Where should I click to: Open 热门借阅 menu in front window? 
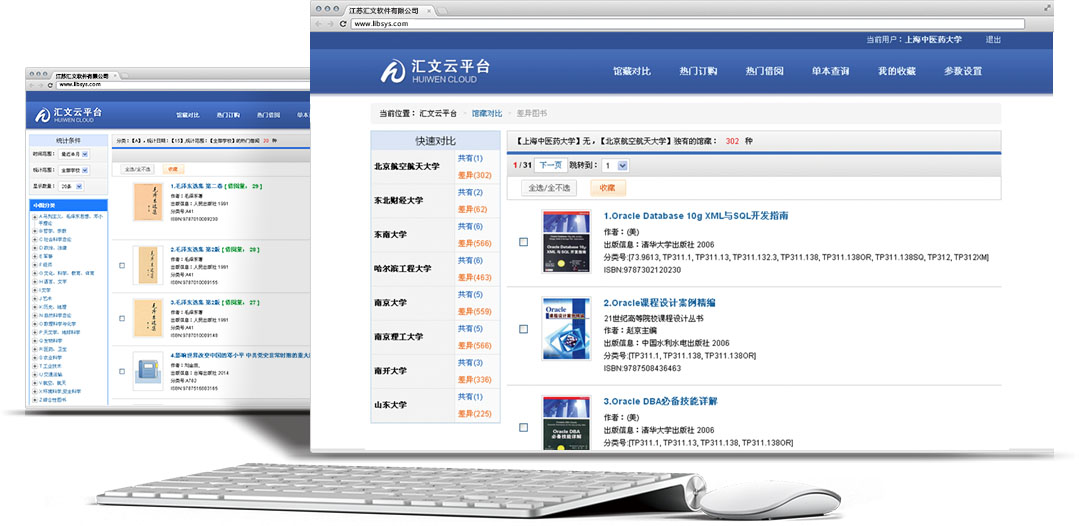[x=764, y=72]
